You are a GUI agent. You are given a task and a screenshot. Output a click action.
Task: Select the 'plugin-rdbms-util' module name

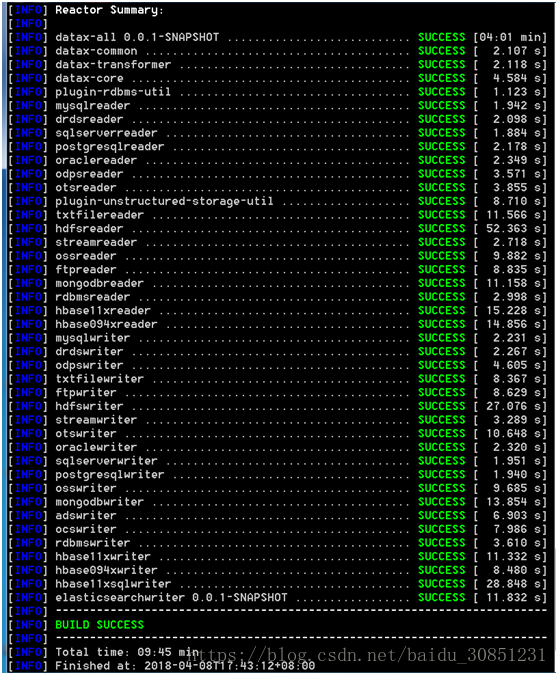(x=113, y=92)
